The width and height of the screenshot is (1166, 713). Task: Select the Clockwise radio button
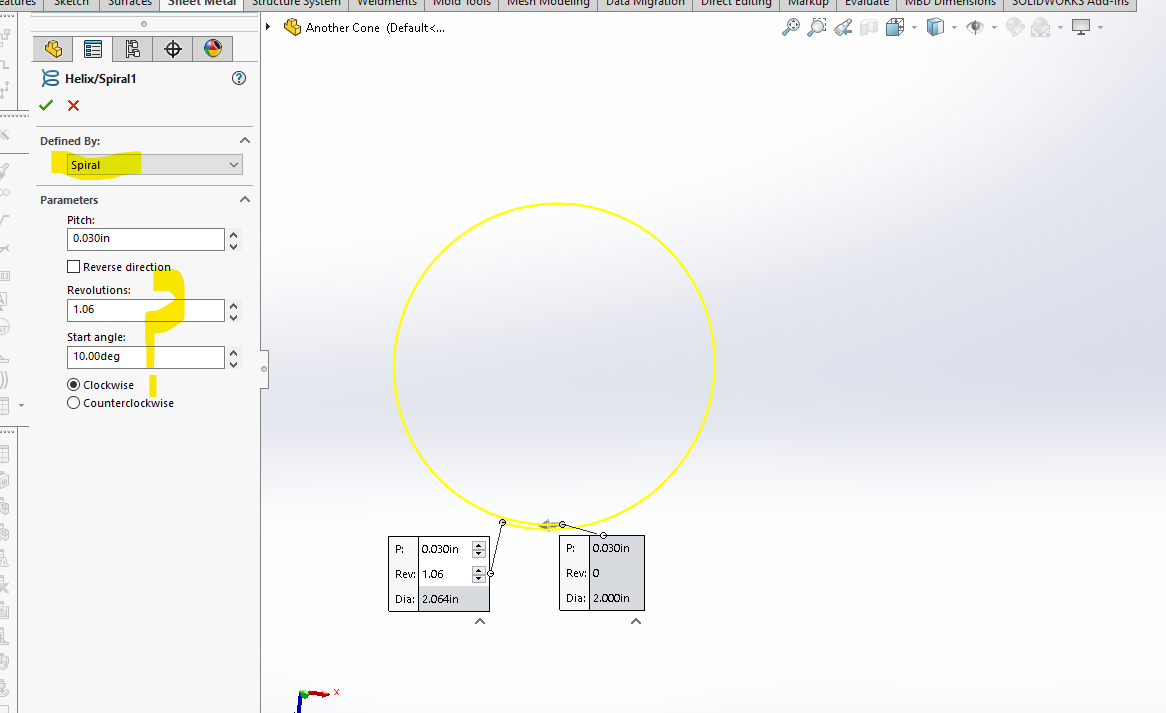pos(73,385)
